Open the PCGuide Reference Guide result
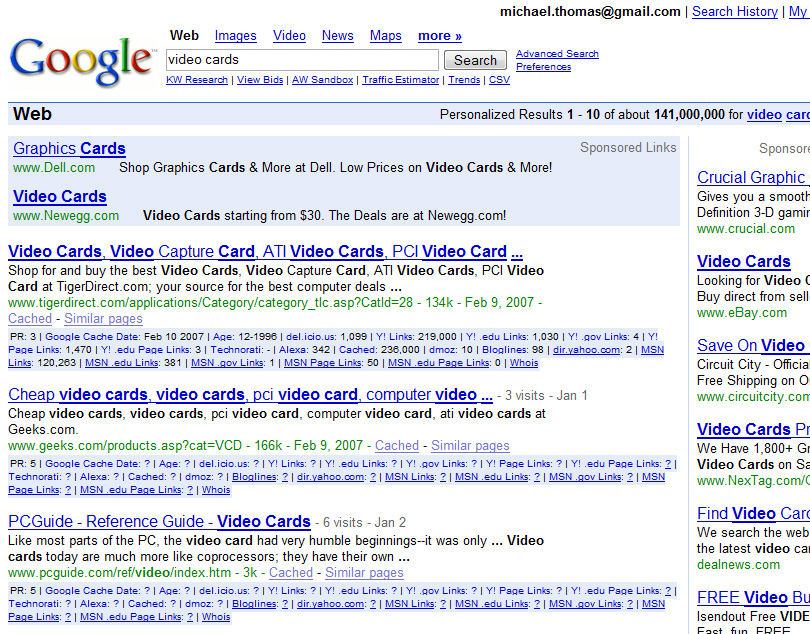This screenshot has height=634, width=810. click(159, 522)
